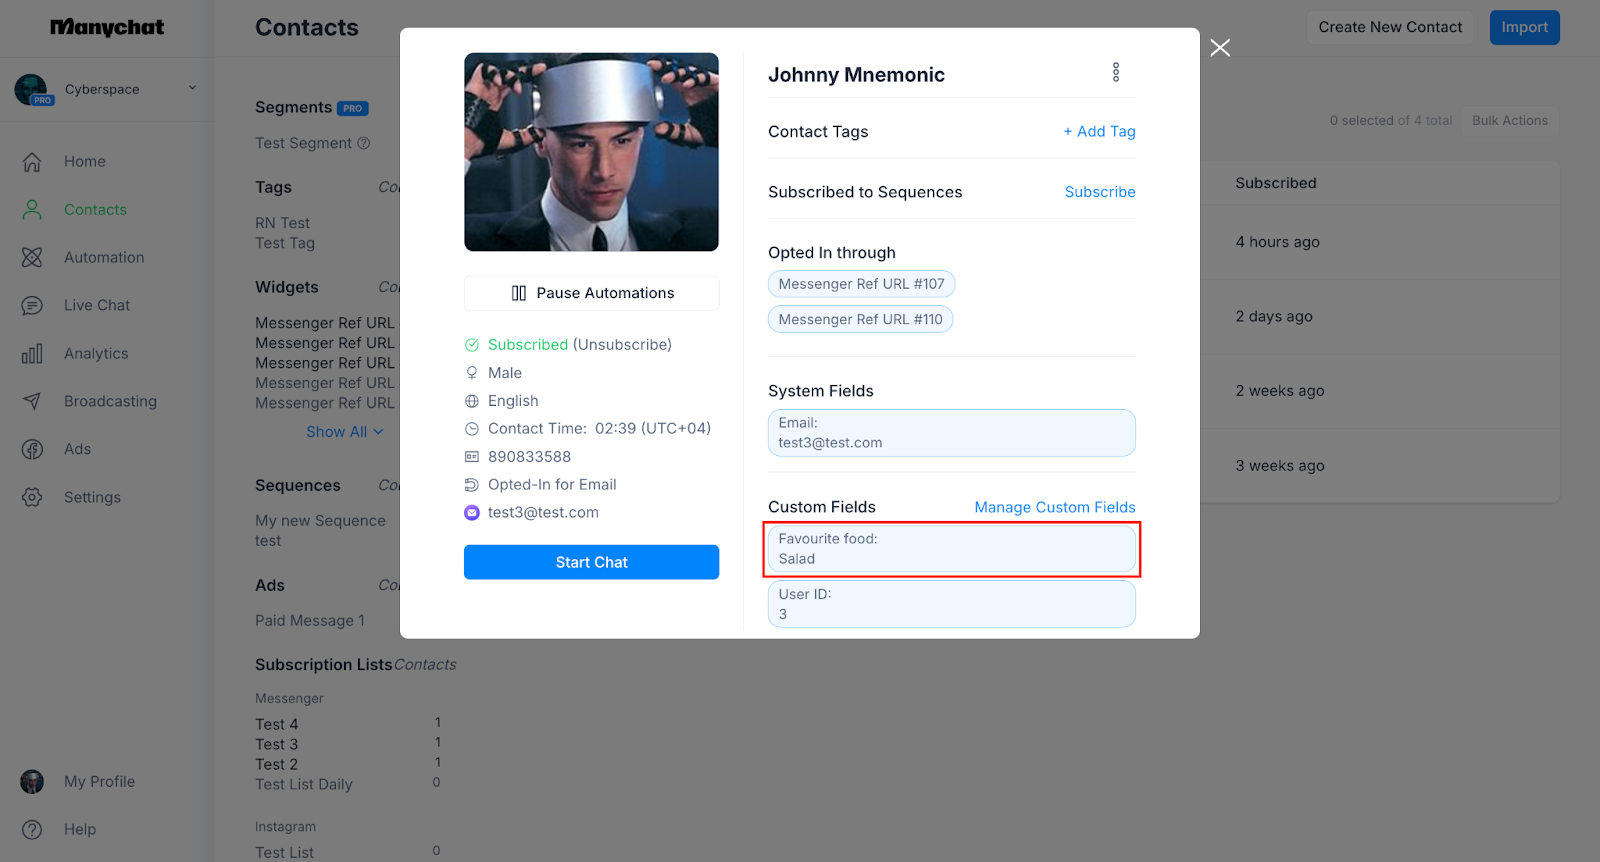This screenshot has width=1600, height=862.
Task: Expand widgets list with Show All
Action: tap(343, 432)
